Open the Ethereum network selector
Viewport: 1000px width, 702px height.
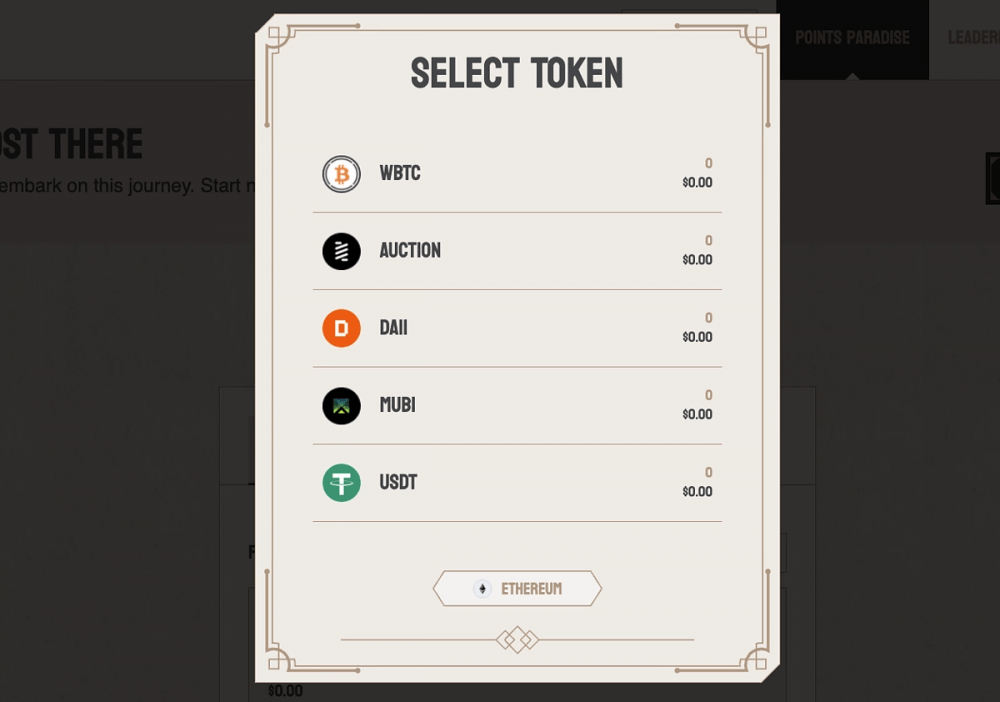517,588
